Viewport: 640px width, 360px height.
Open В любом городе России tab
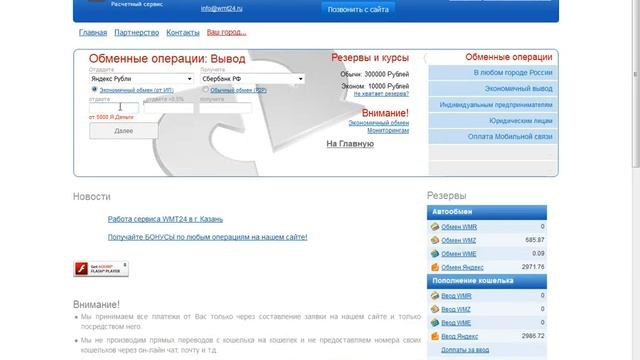pos(493,73)
